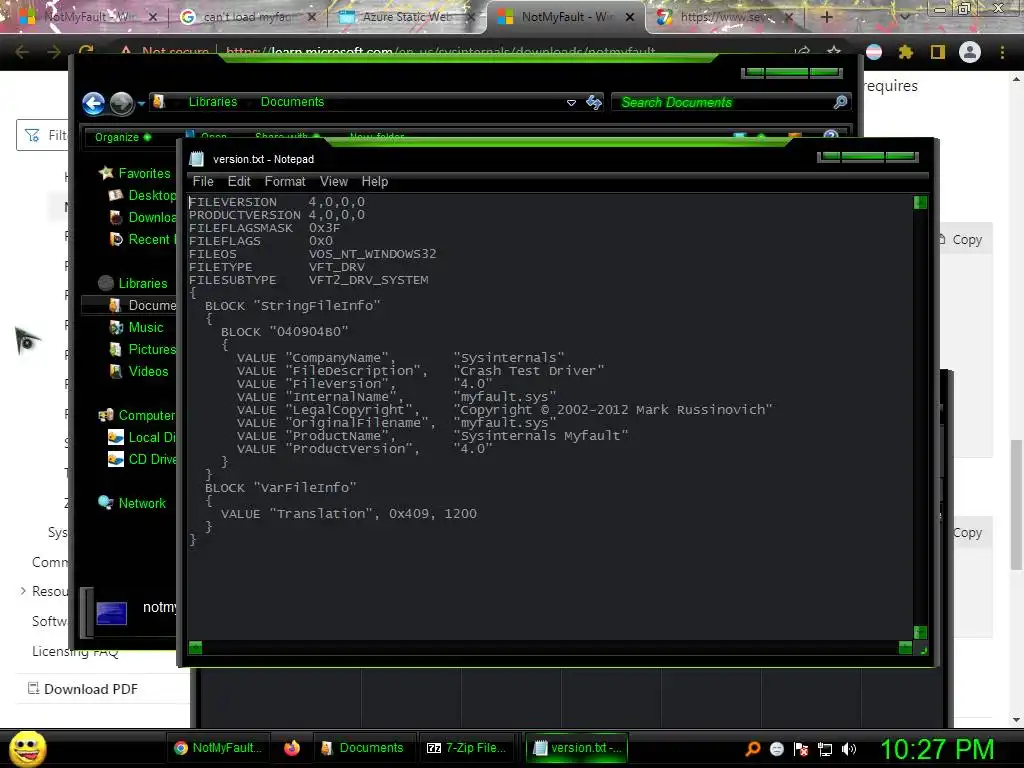Image resolution: width=1024 pixels, height=768 pixels.
Task: Select Recent Places under Favorites
Action: coord(152,239)
